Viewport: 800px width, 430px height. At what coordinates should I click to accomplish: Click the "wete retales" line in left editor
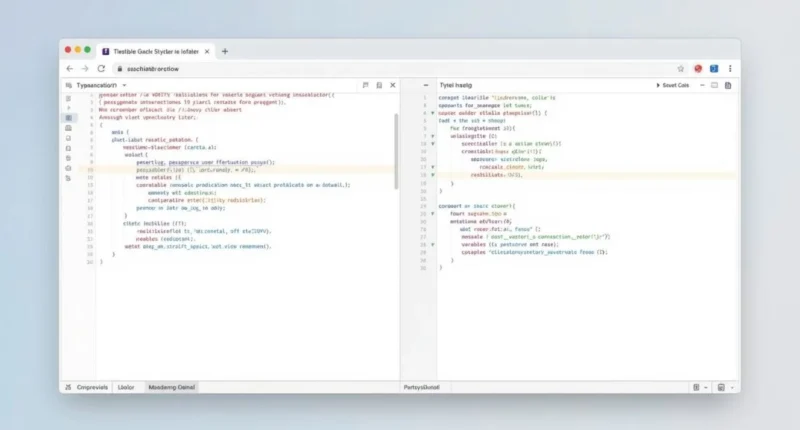[x=158, y=178]
